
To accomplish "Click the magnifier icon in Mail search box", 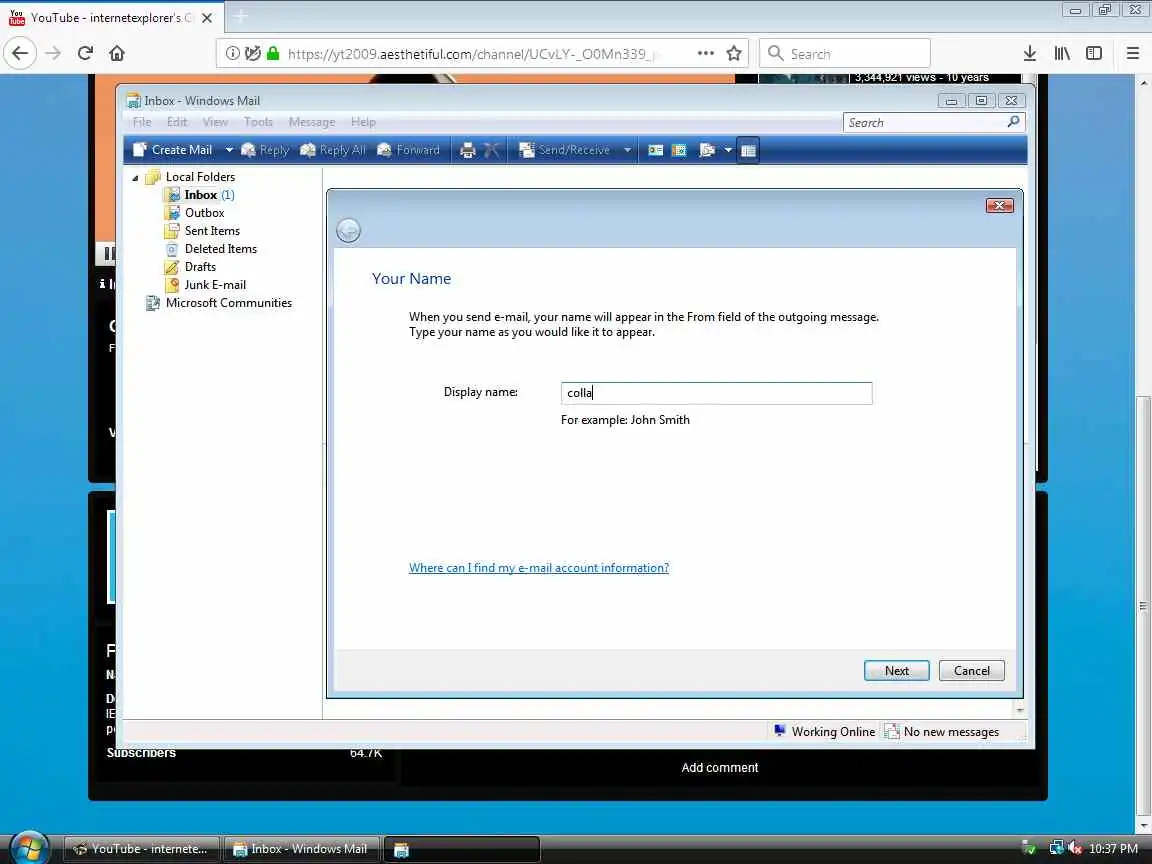I will (1014, 122).
